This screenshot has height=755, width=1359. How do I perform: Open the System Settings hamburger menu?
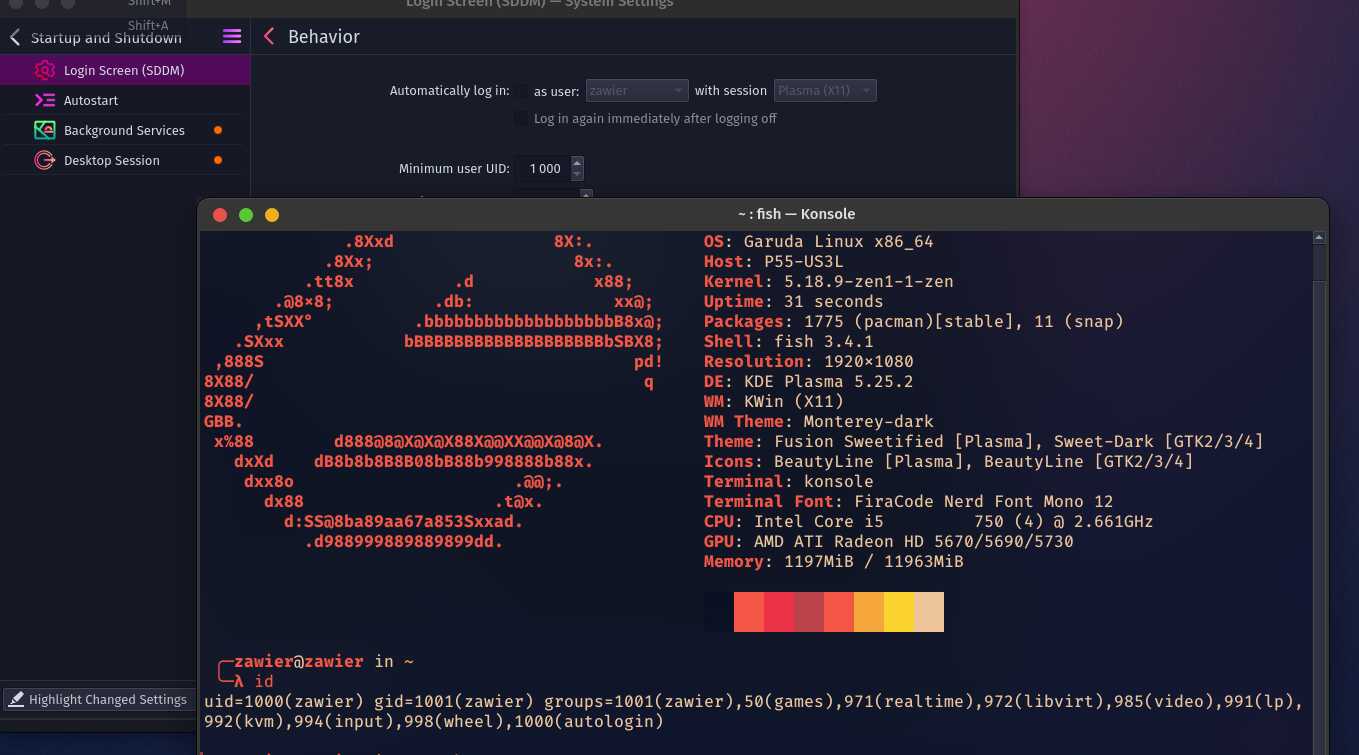pos(232,37)
